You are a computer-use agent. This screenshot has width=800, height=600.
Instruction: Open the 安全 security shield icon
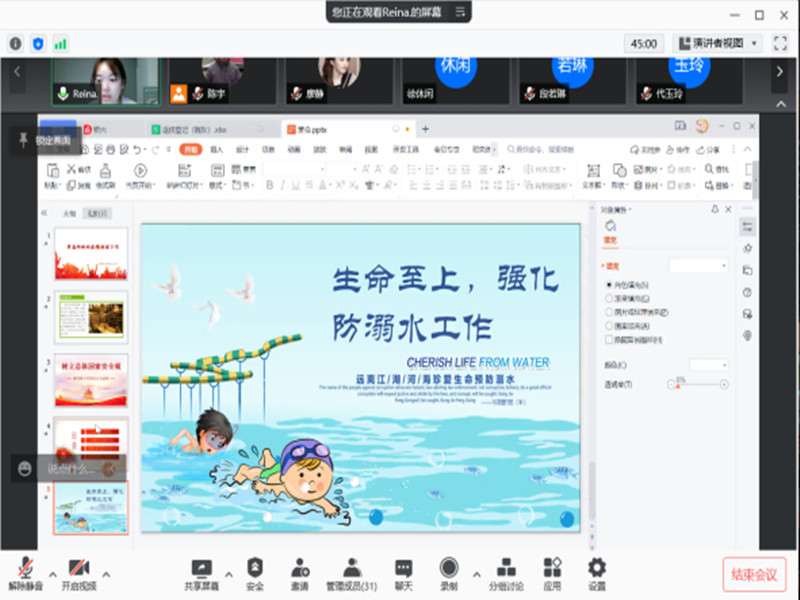click(x=255, y=568)
